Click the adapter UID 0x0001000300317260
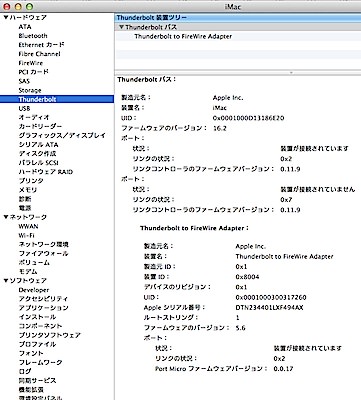 [x=271, y=297]
